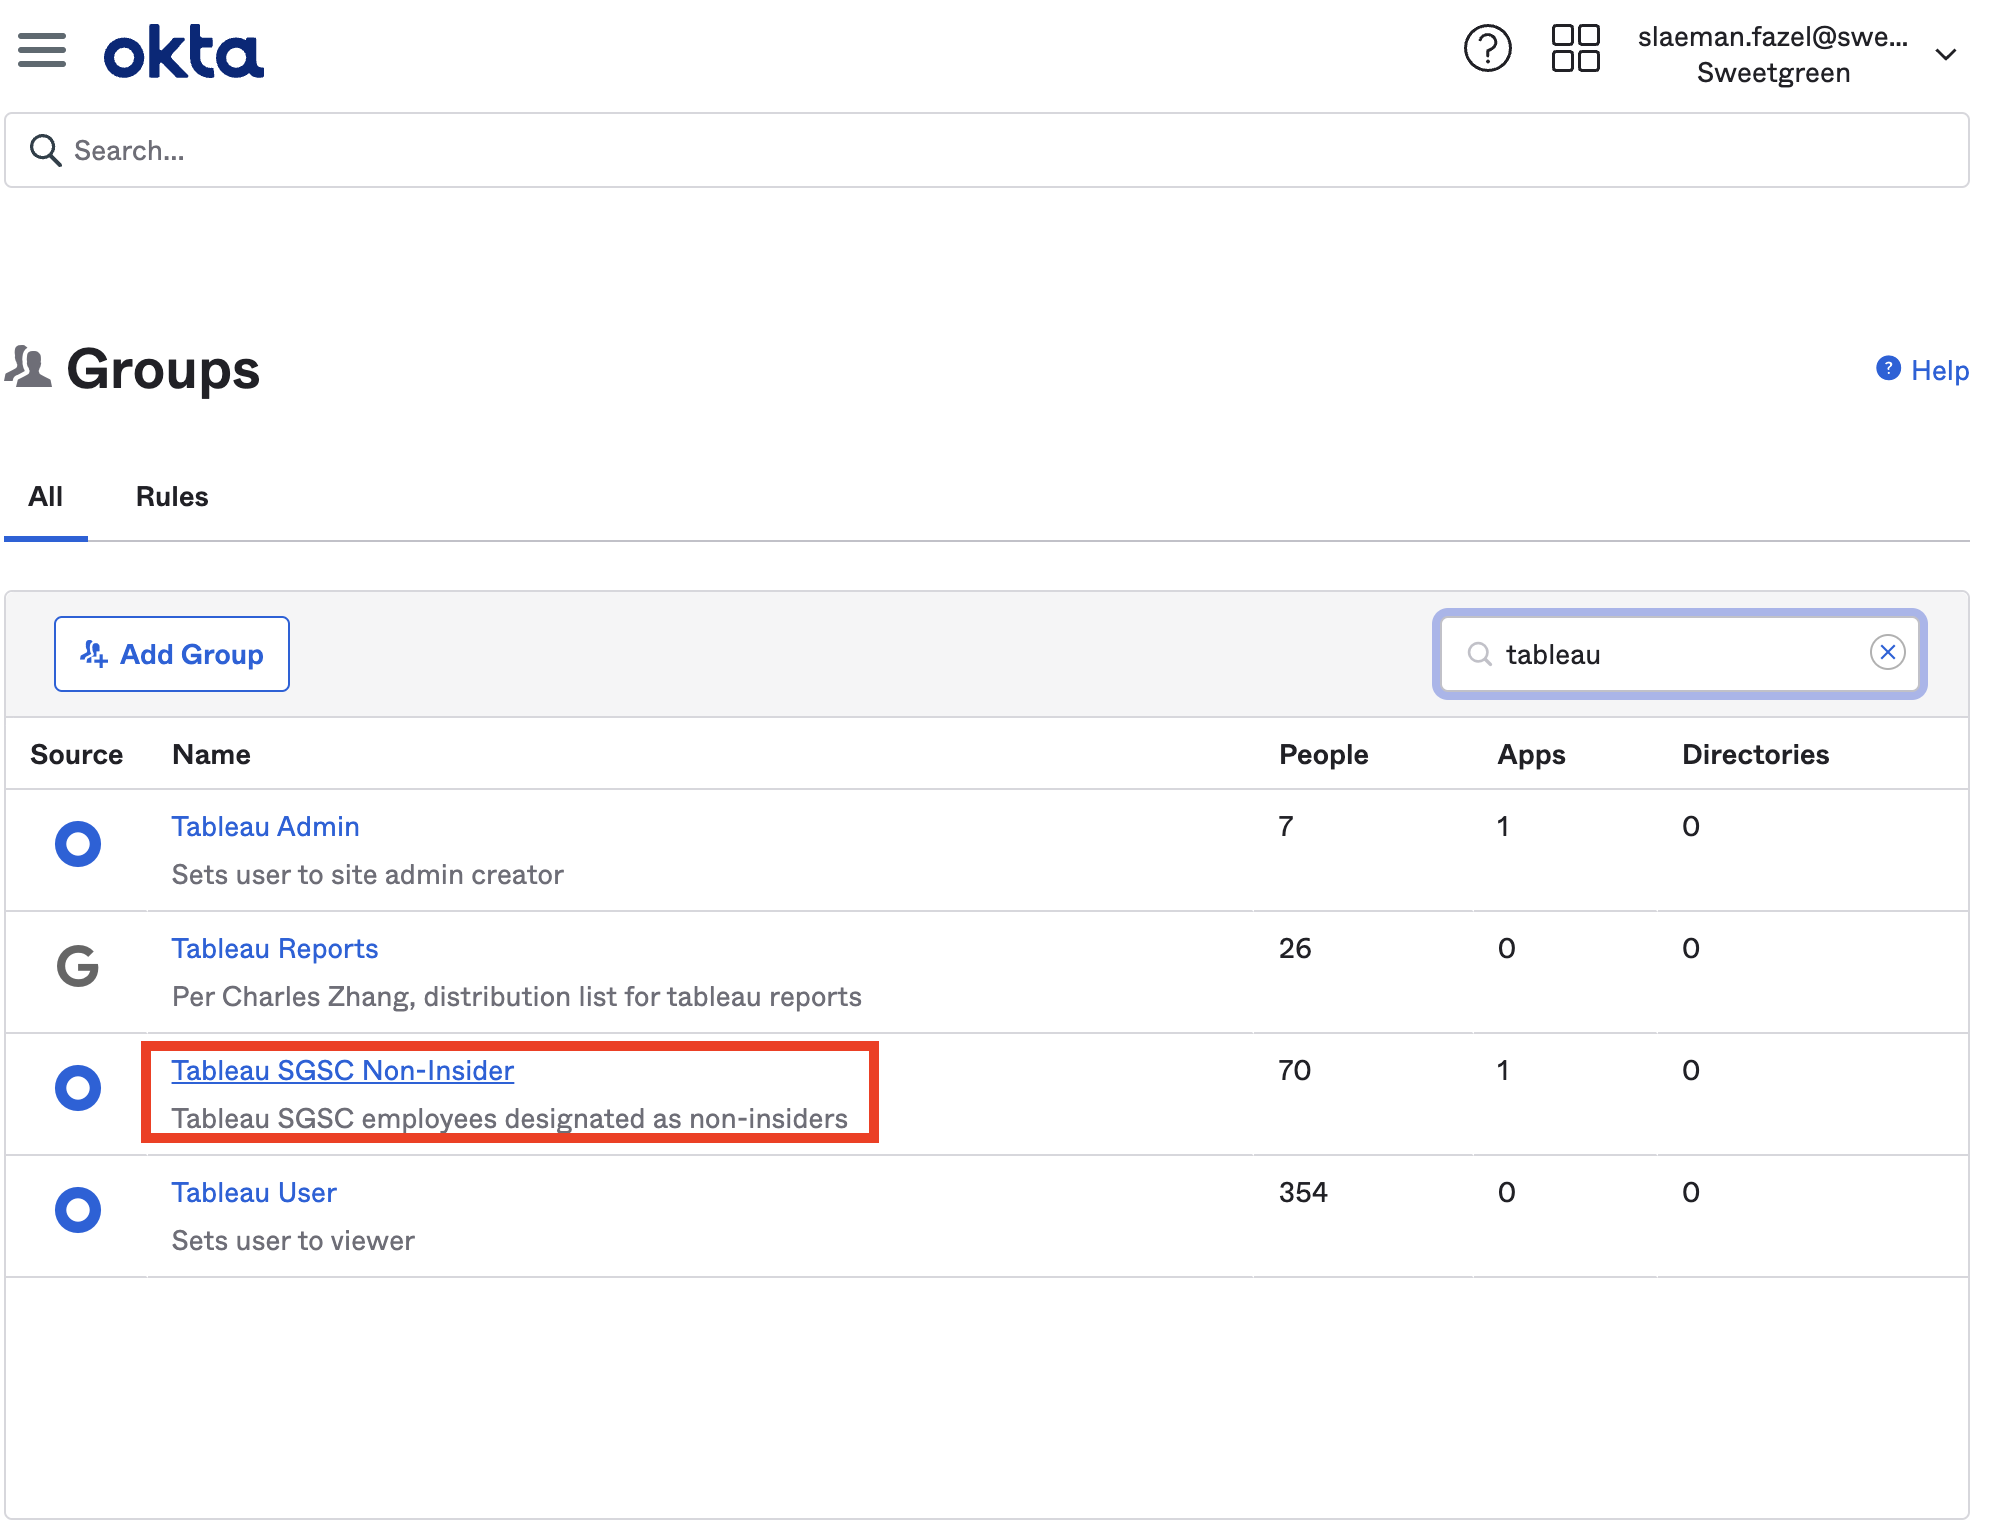This screenshot has height=1536, width=1990.
Task: Open the Tableau Reports group
Action: click(275, 949)
